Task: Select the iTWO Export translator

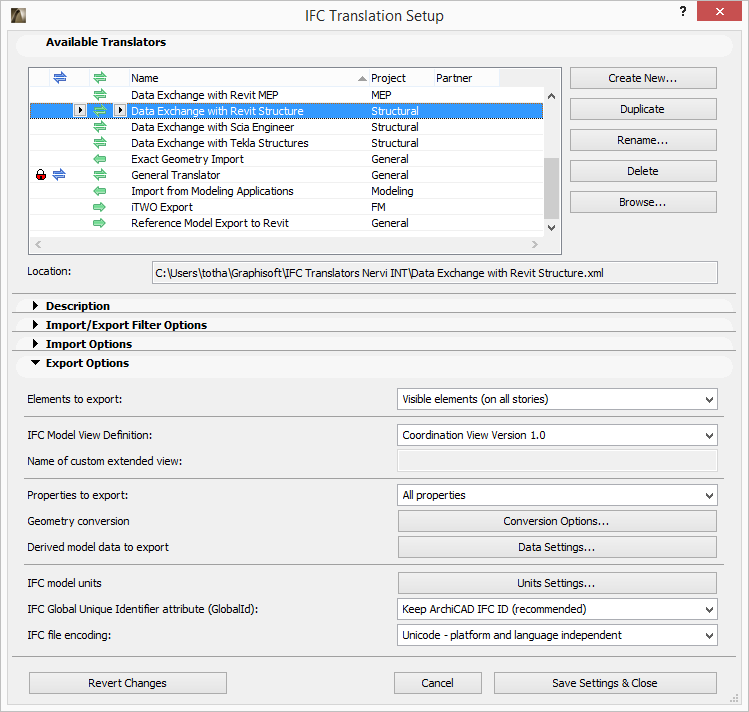Action: pyautogui.click(x=287, y=207)
